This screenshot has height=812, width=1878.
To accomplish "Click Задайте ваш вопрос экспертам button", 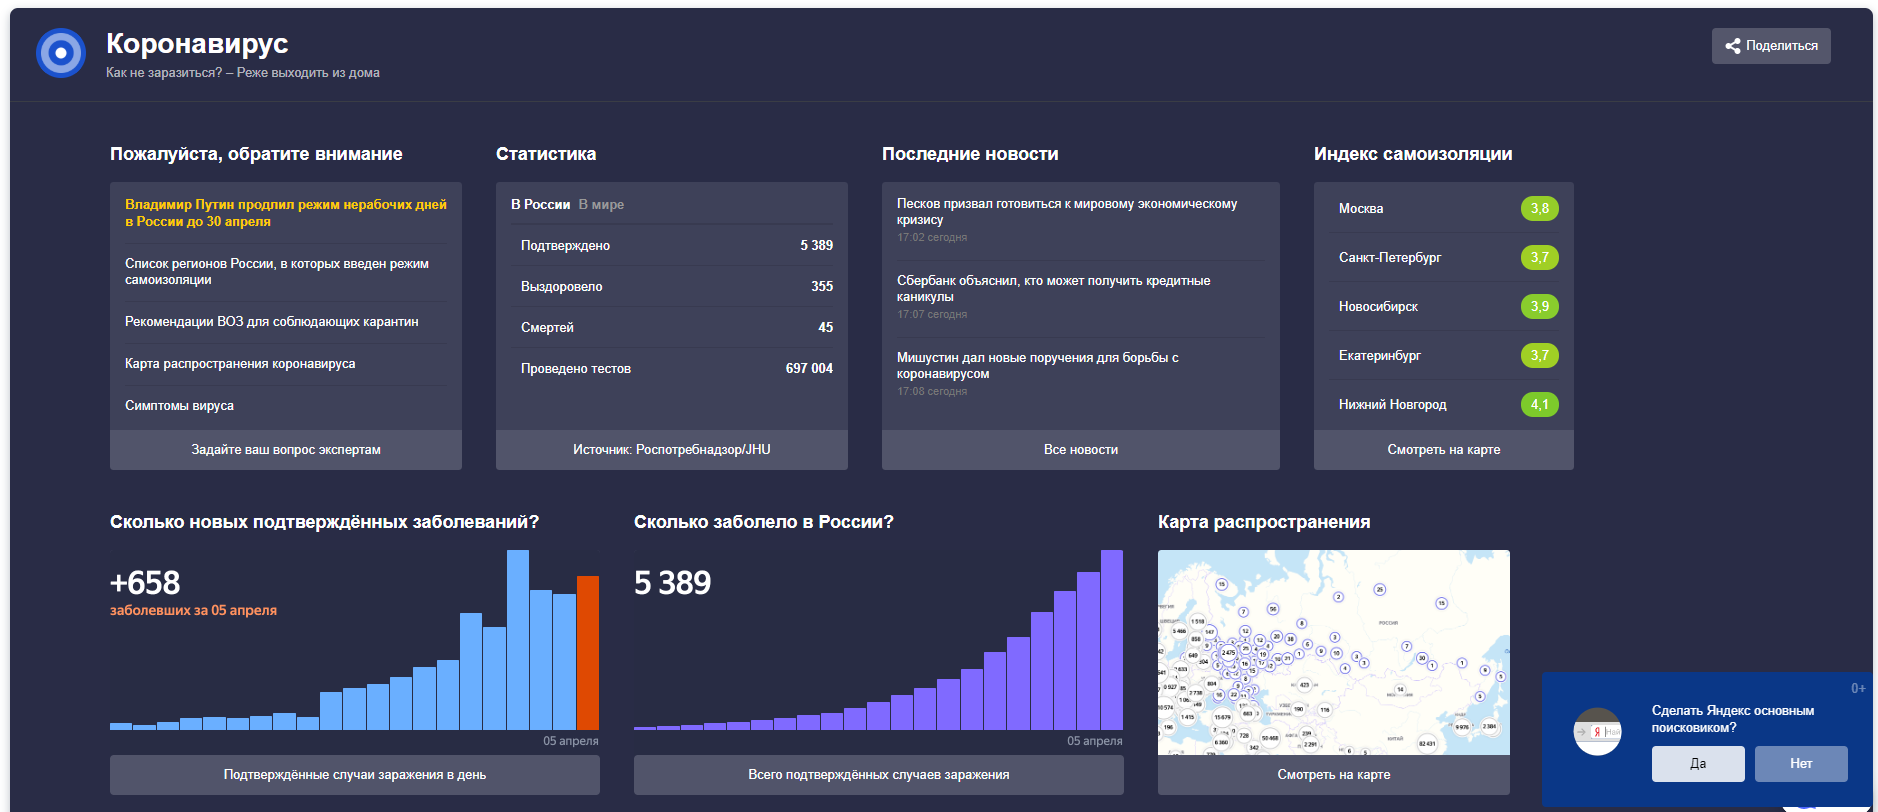I will pyautogui.click(x=286, y=450).
